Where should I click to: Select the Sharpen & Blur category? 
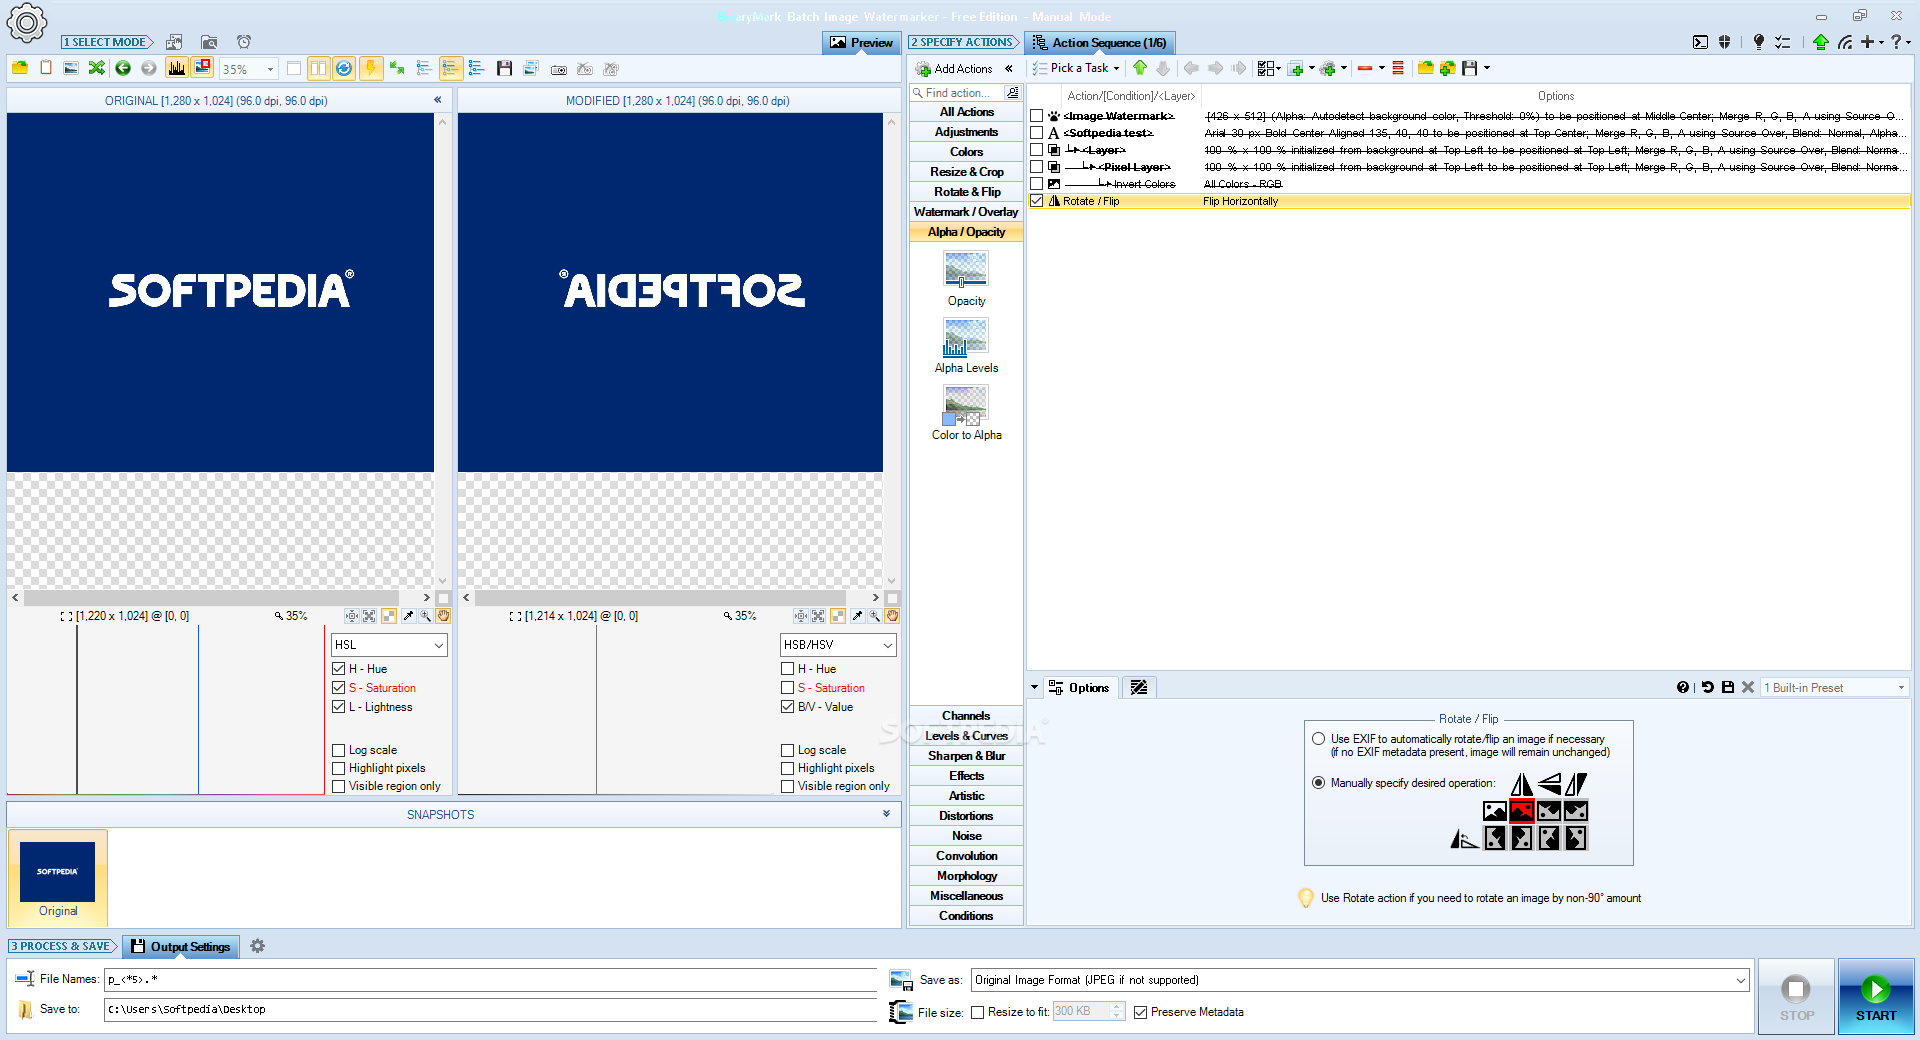point(966,756)
